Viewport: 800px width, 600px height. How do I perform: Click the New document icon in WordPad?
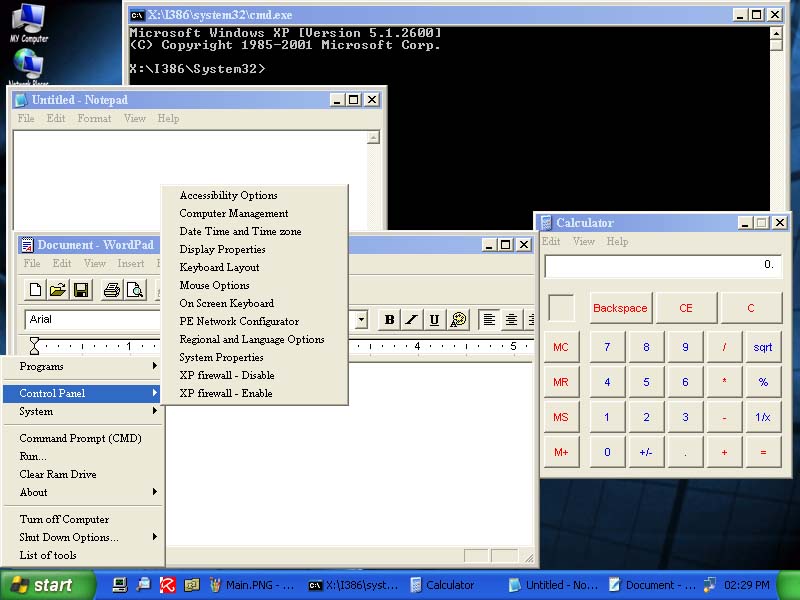(36, 291)
